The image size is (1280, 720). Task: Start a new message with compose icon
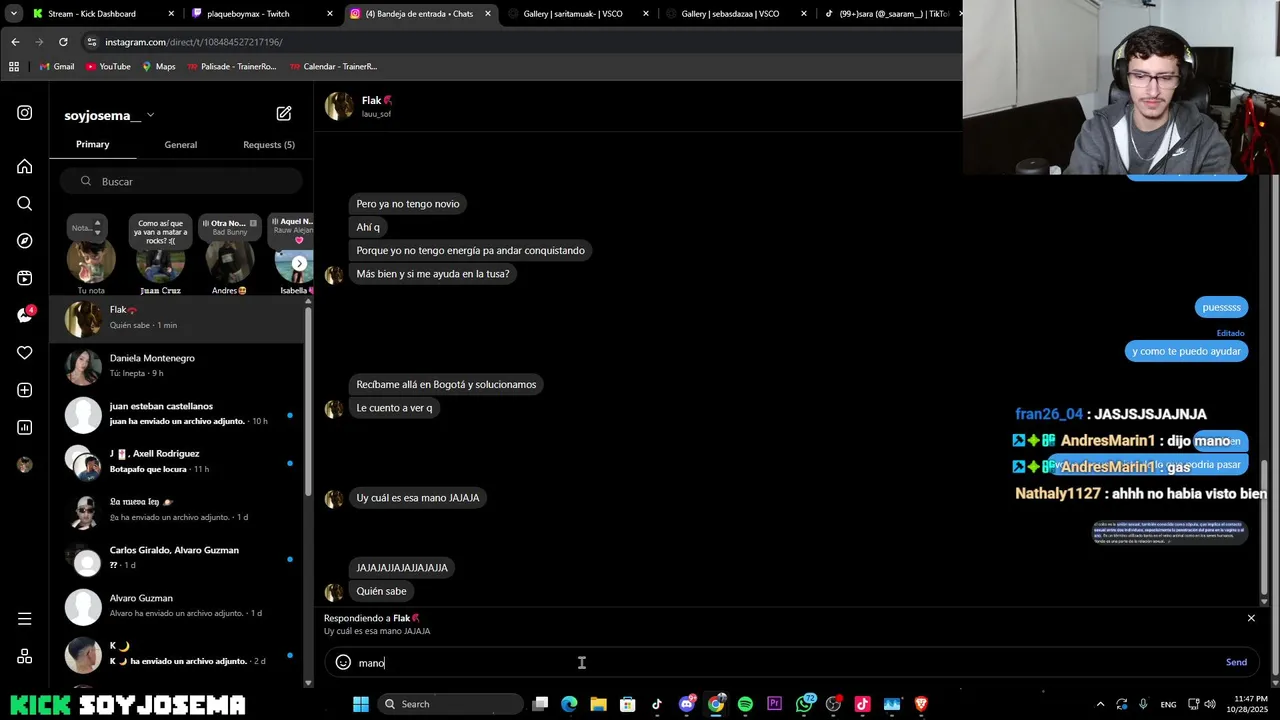pos(284,114)
